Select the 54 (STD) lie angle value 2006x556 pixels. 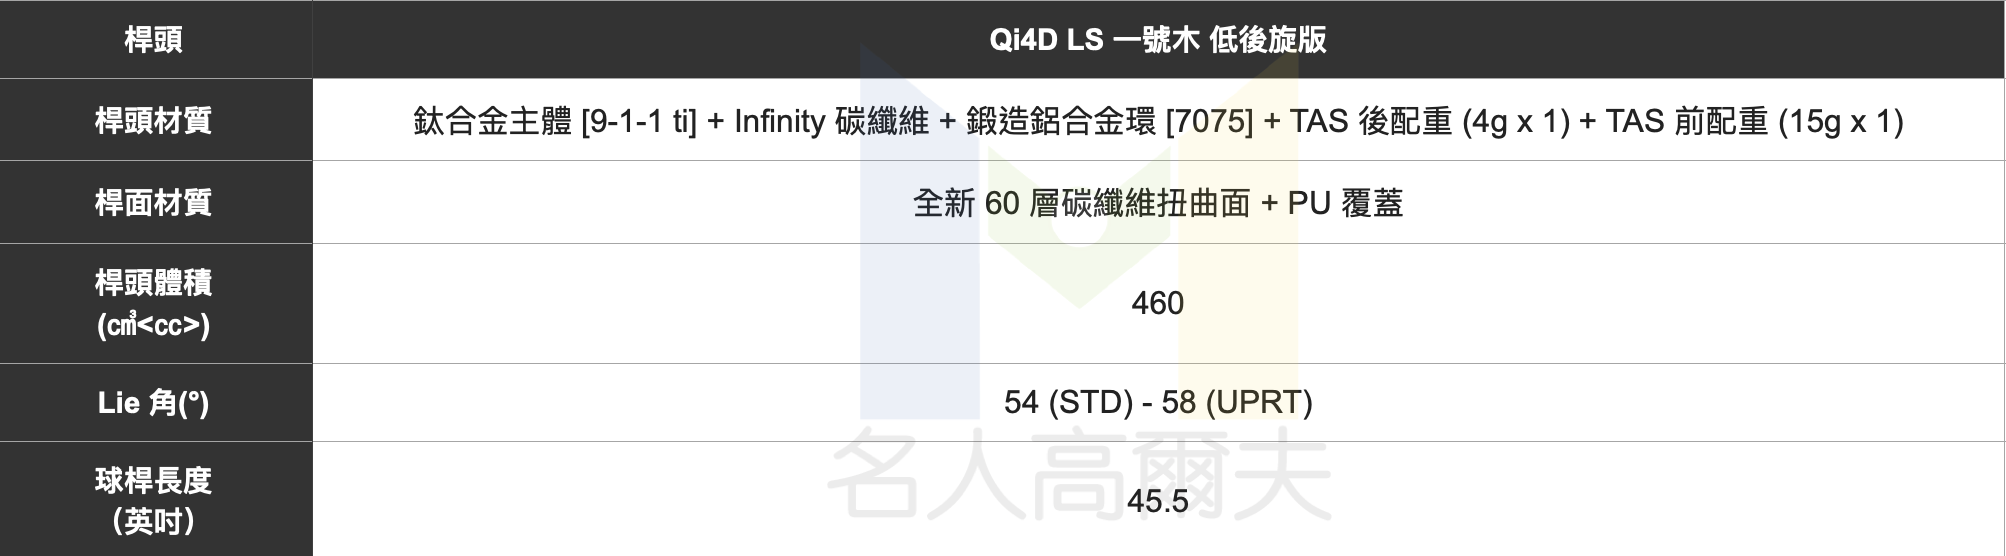1068,402
